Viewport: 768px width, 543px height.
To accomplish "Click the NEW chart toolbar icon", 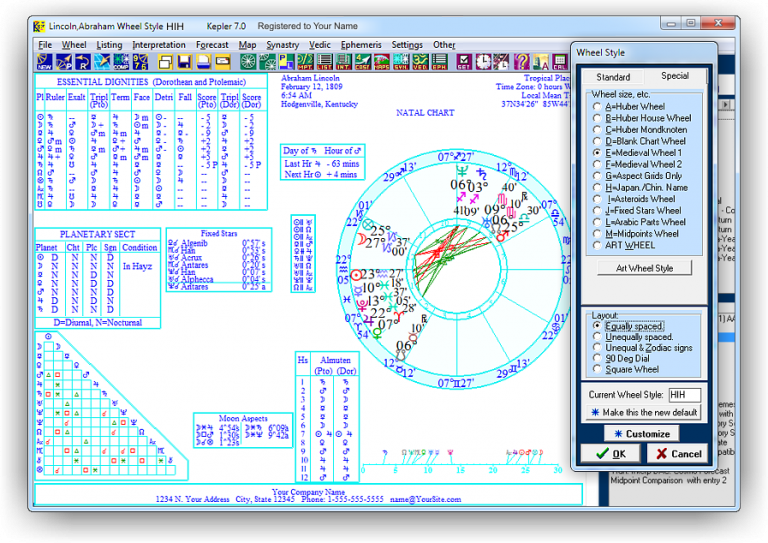I will click(x=43, y=62).
